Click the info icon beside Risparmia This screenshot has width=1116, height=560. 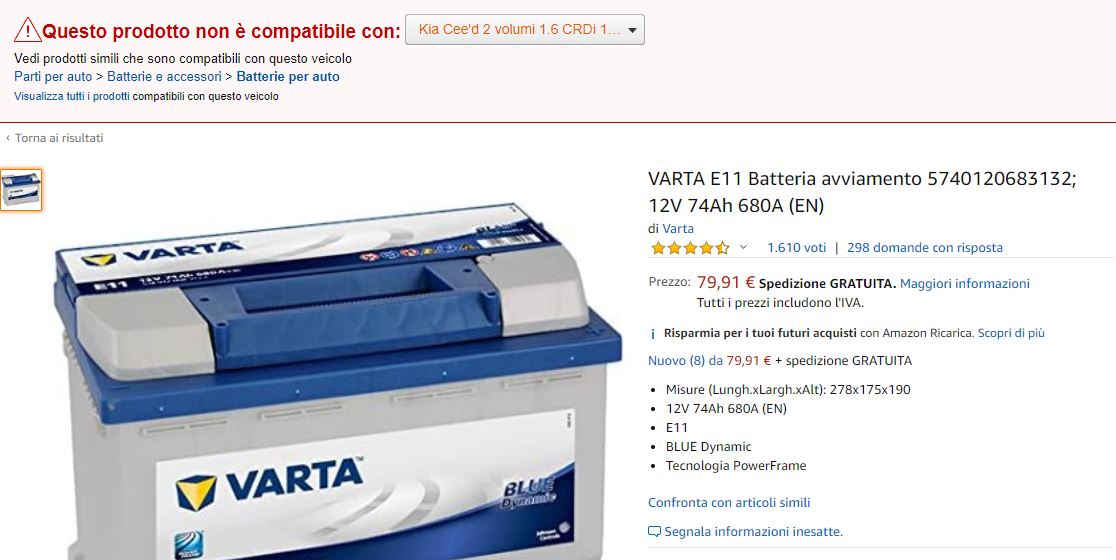tap(653, 334)
